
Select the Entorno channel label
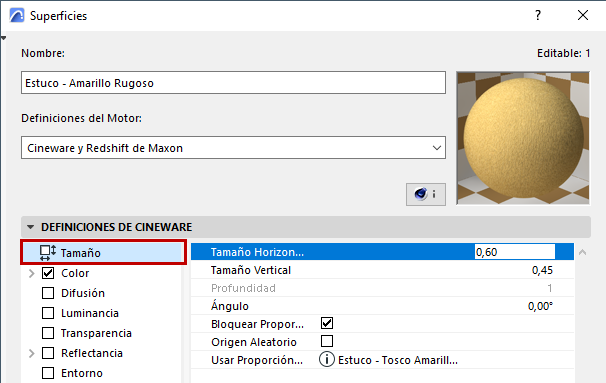82,373
